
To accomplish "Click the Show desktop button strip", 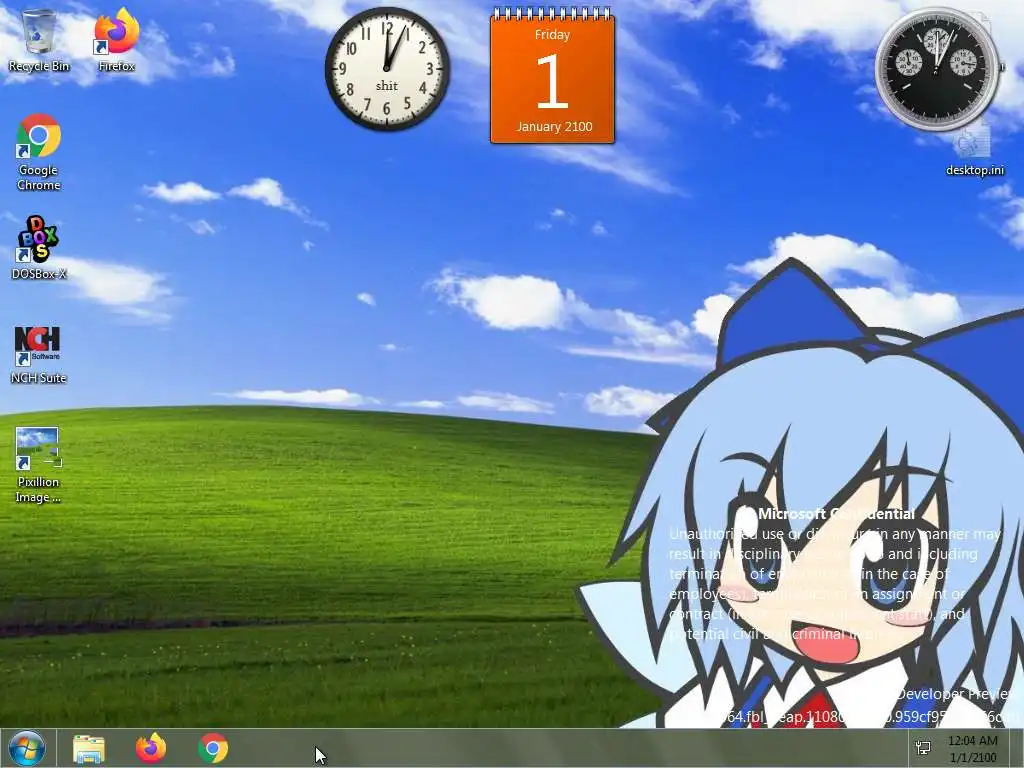I will click(x=1016, y=748).
